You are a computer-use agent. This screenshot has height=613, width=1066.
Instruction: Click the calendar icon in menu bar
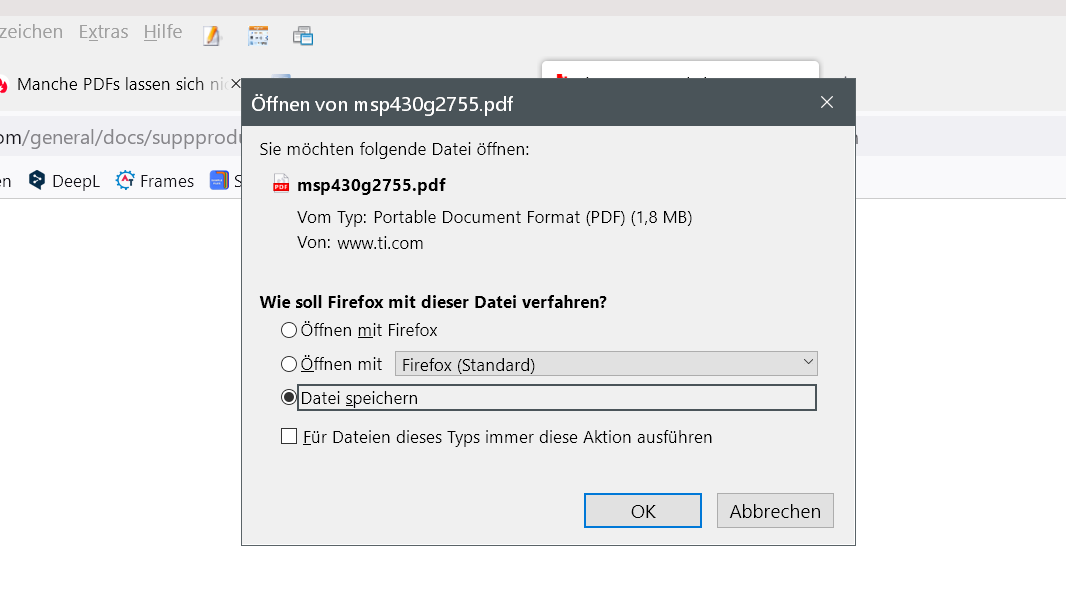pos(258,36)
